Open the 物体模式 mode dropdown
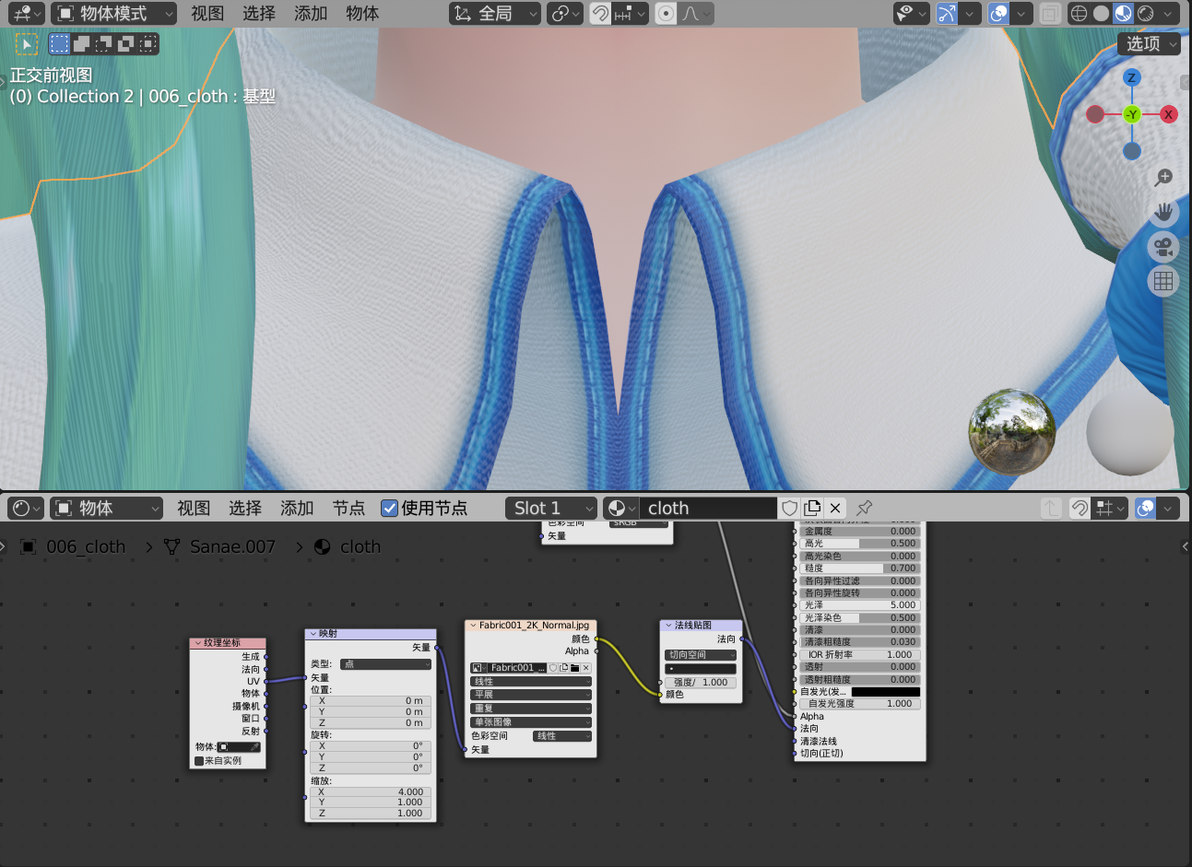 [113, 13]
